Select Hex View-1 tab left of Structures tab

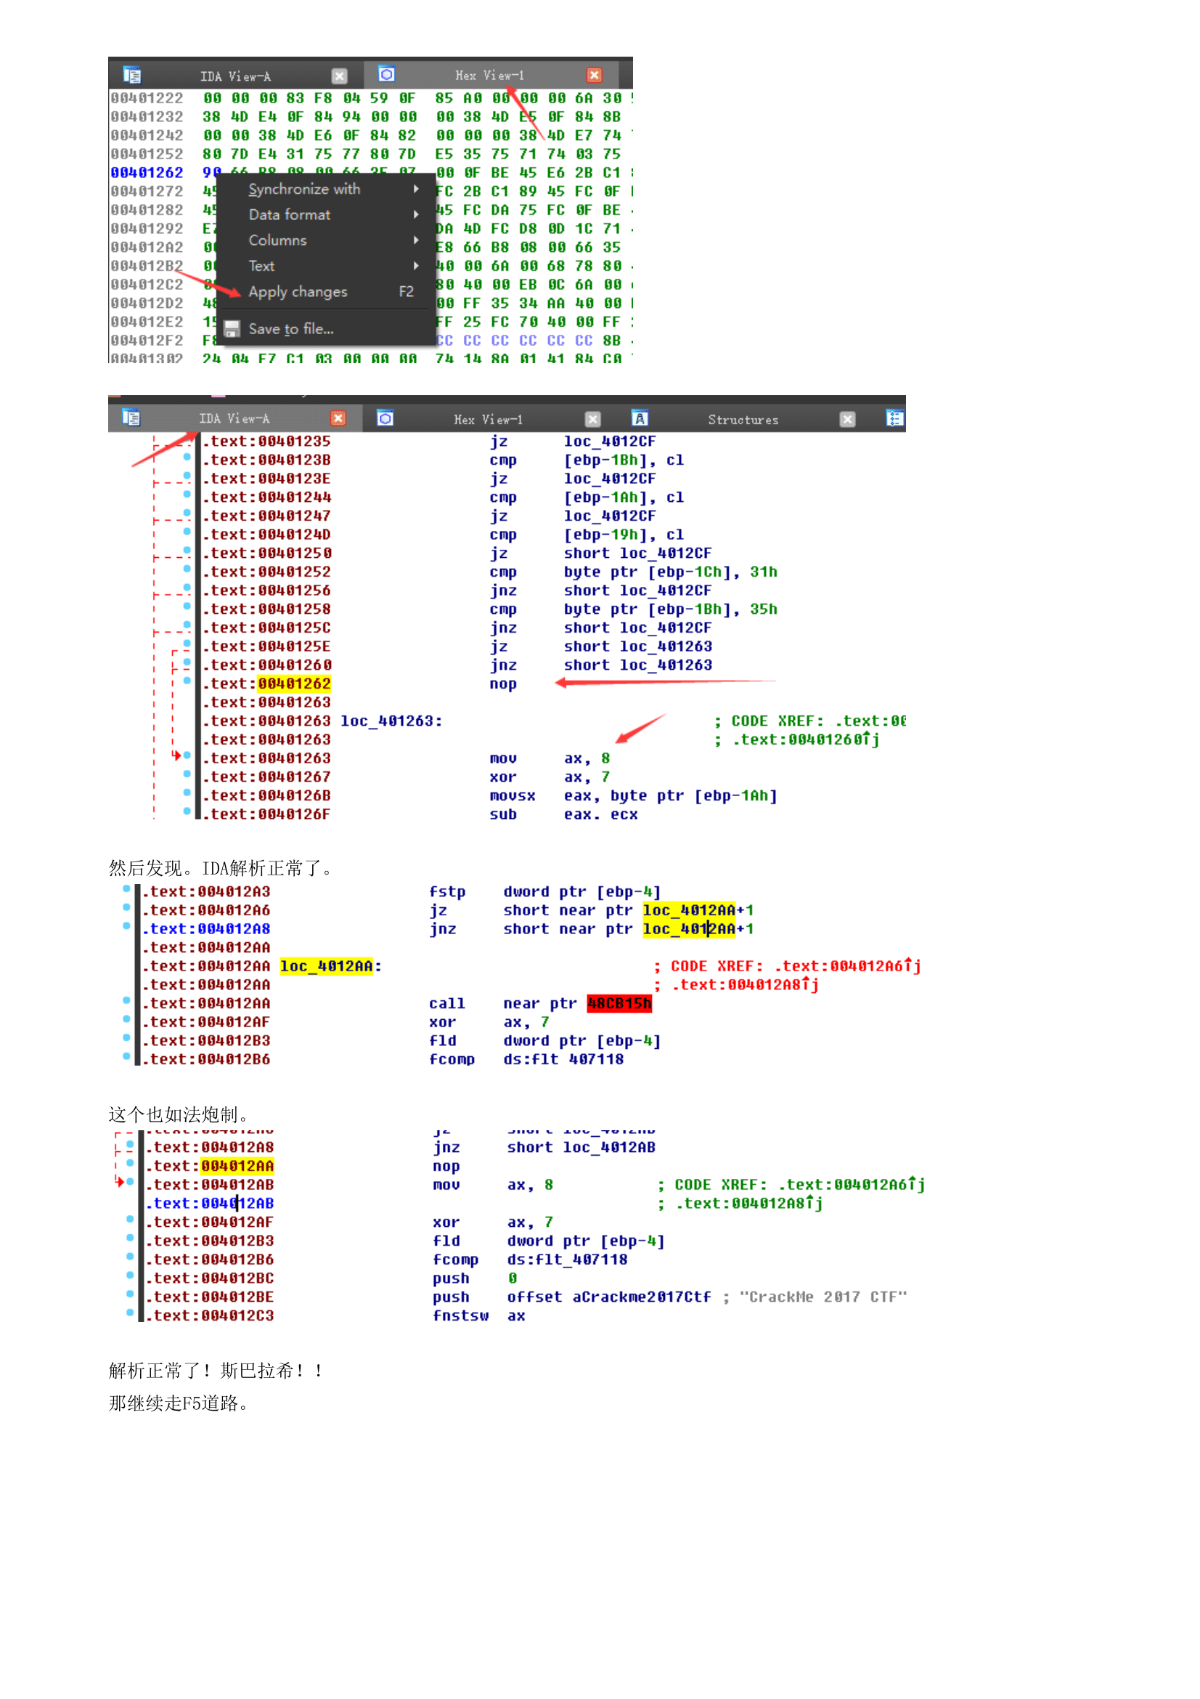tap(488, 420)
